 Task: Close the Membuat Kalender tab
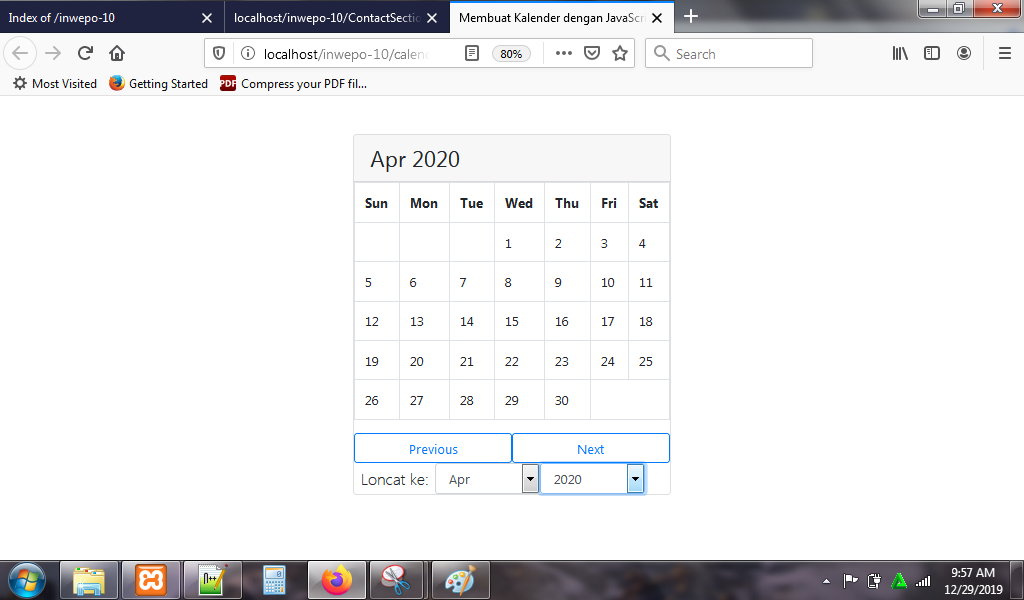tap(657, 18)
